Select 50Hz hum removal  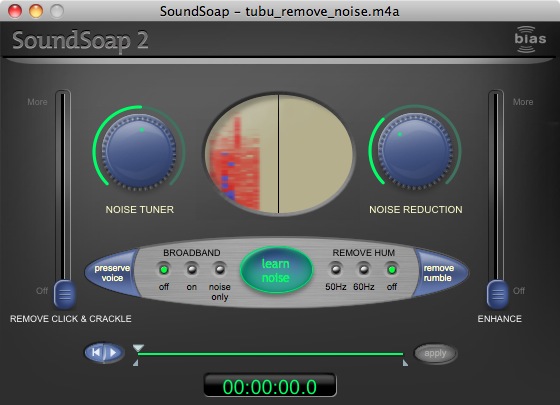(336, 270)
